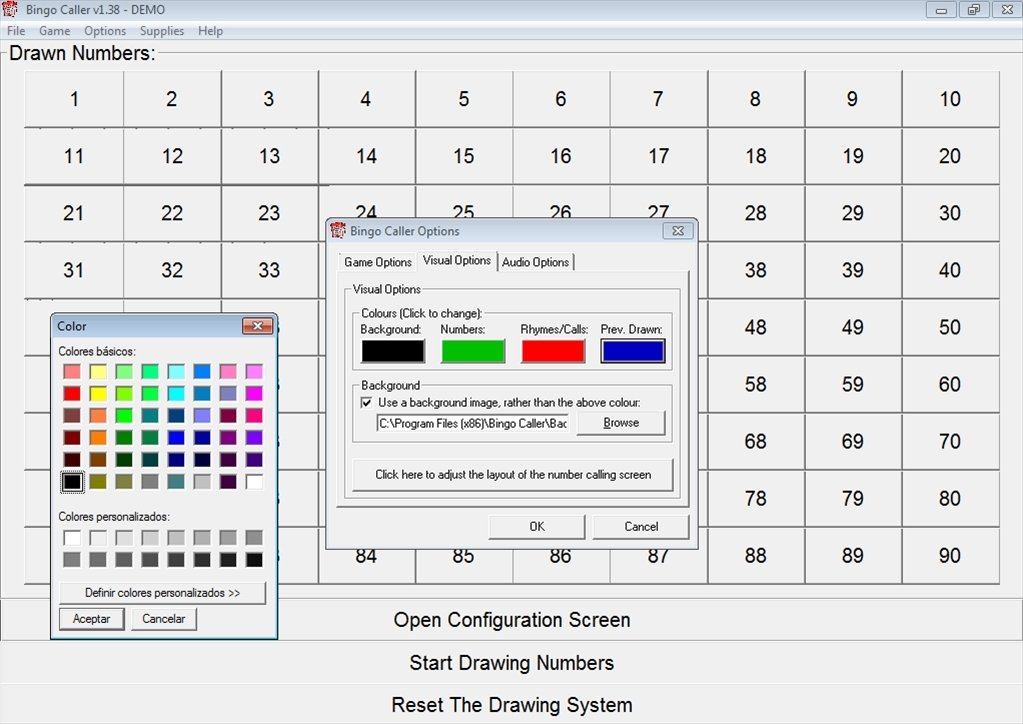Click the Bingo Caller Options dialog icon
The width and height of the screenshot is (1023, 724).
[x=338, y=231]
